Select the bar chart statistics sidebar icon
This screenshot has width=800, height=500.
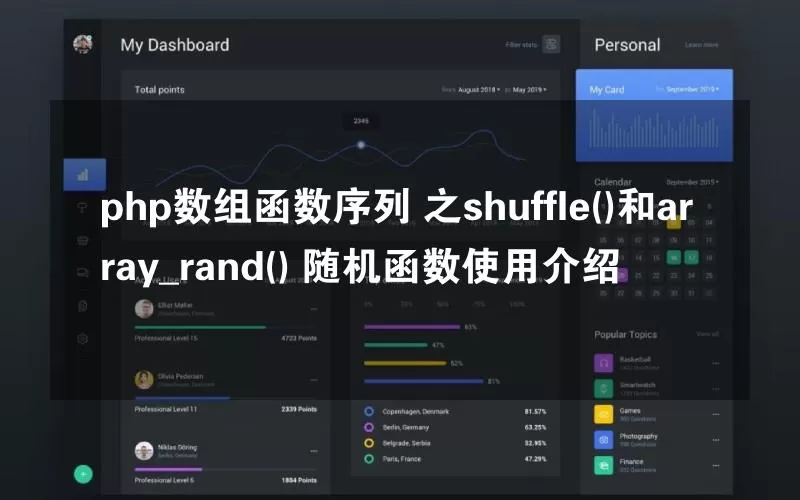click(x=83, y=175)
